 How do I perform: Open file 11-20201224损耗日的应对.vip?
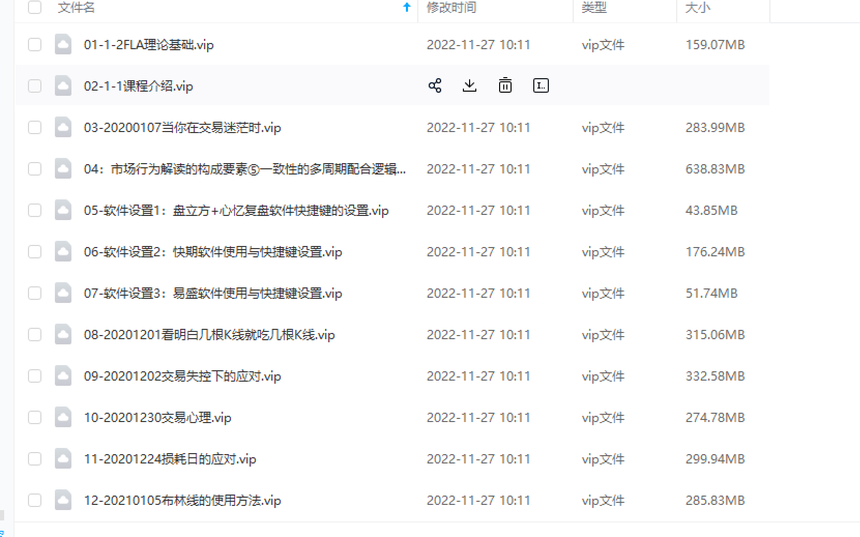click(x=170, y=459)
